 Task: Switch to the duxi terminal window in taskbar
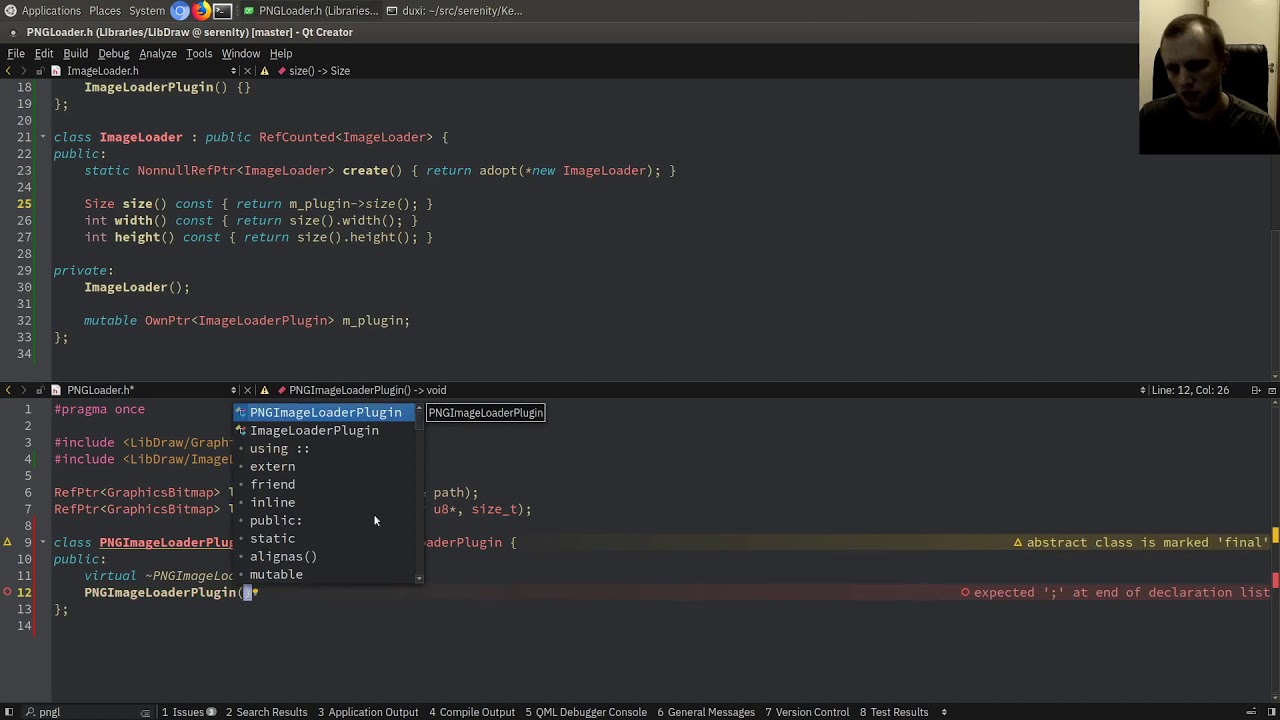coord(453,11)
